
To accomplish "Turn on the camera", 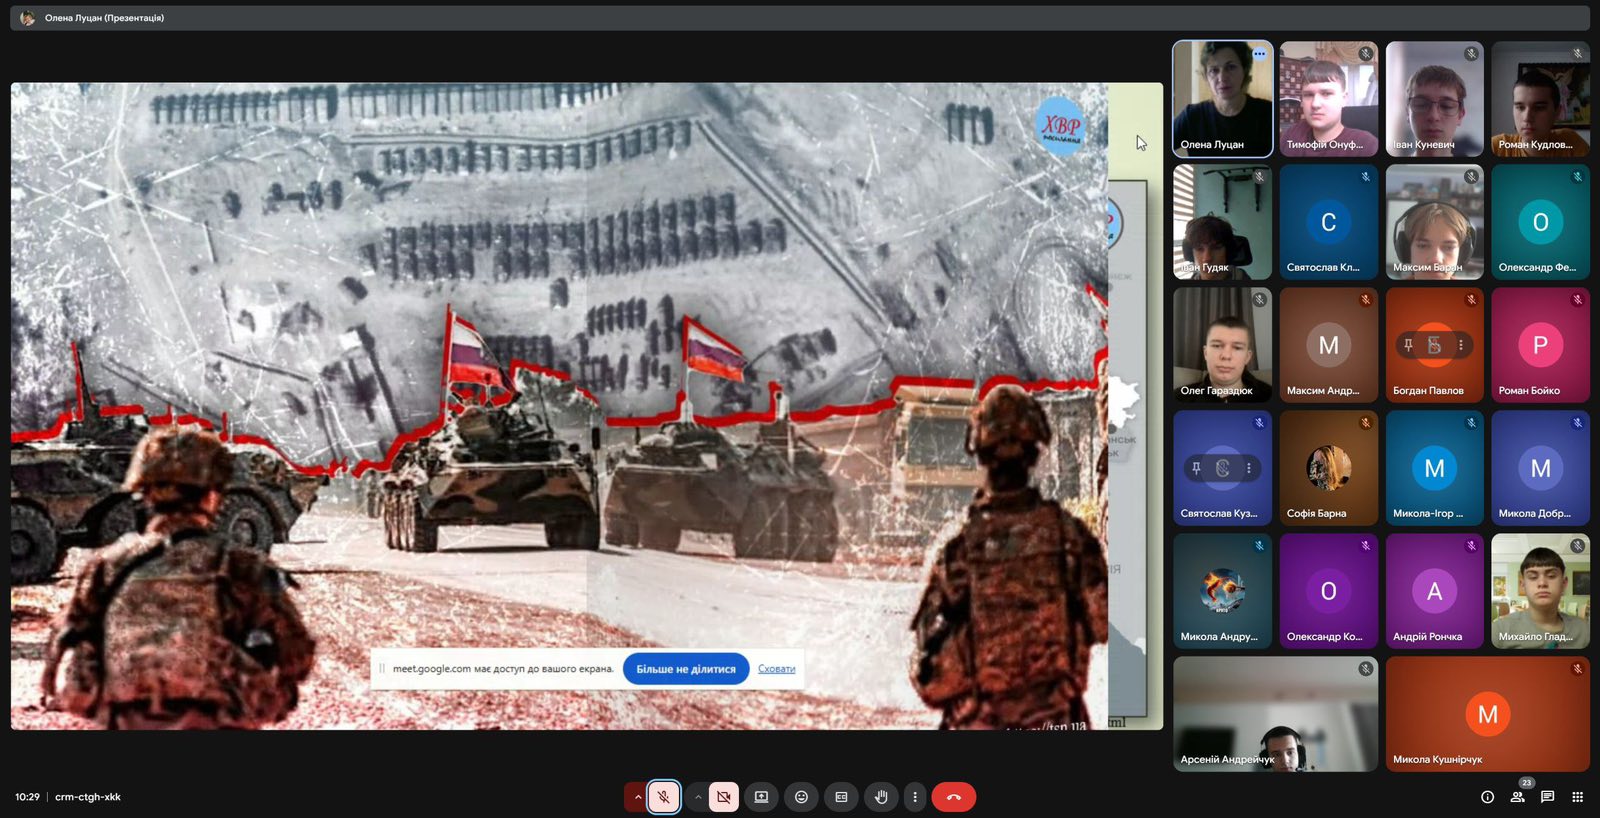I will point(724,797).
